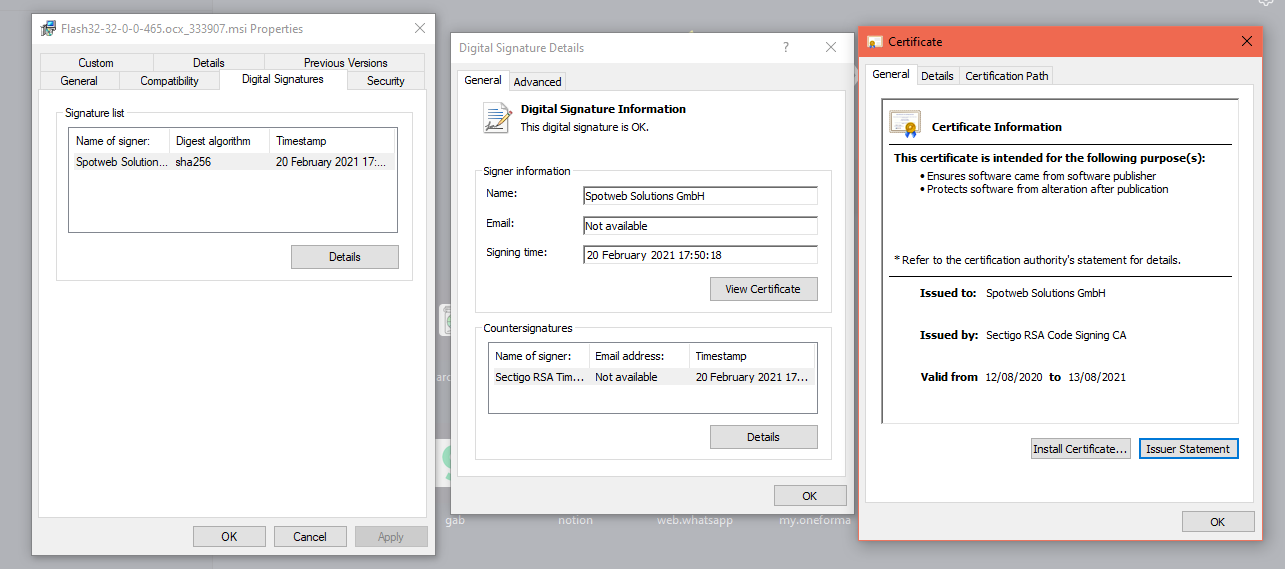This screenshot has height=569, width=1285.
Task: Click the Issuer Statement button
Action: [1188, 449]
